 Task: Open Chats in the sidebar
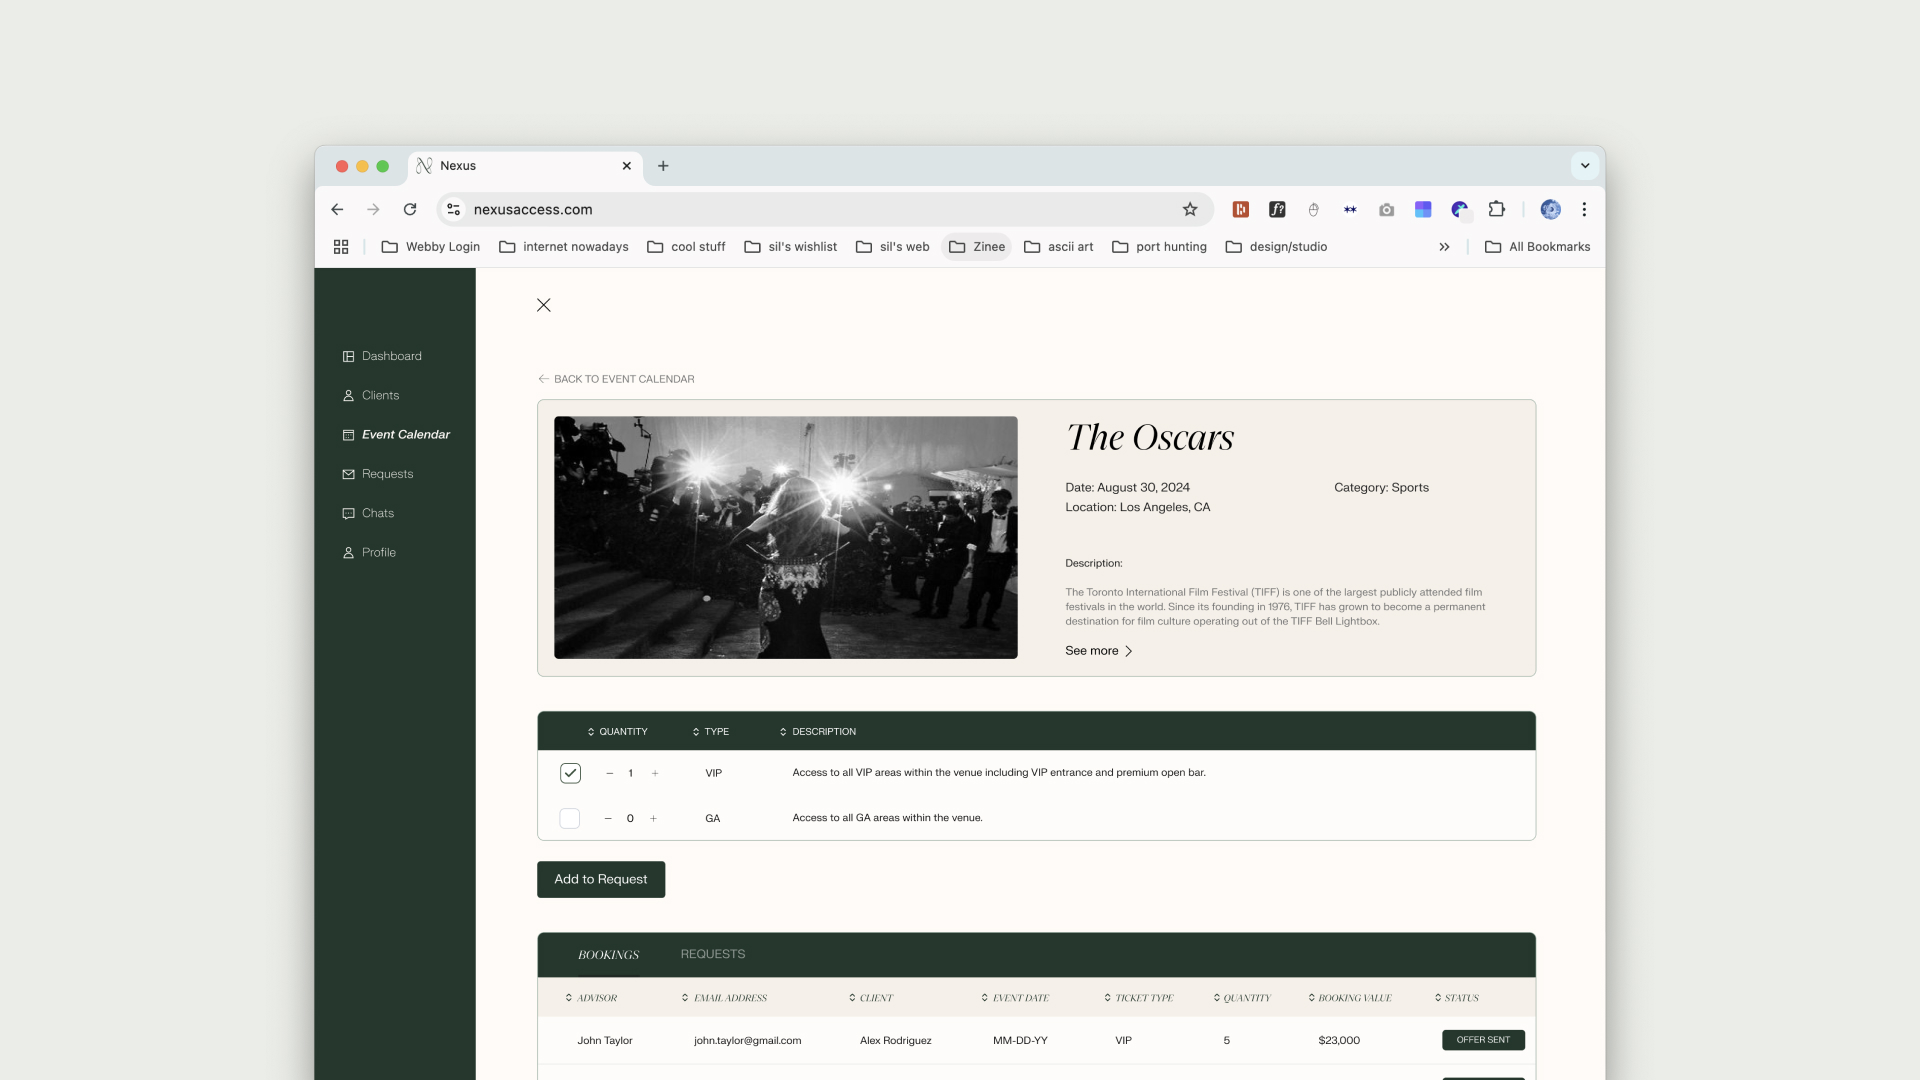(368, 513)
